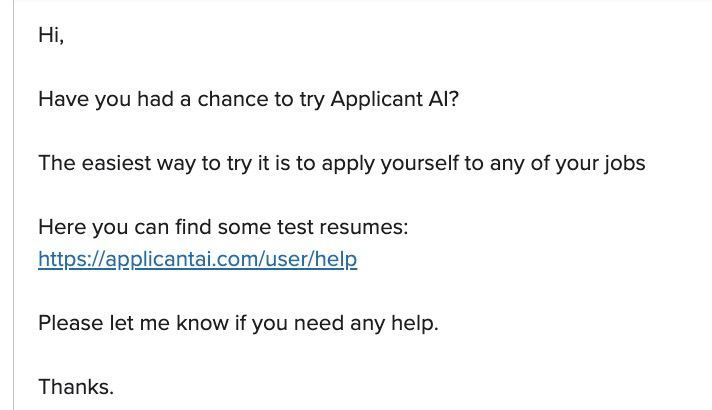712x410 pixels.
Task: Click the 'Thanks.' closing line
Action: [x=76, y=387]
